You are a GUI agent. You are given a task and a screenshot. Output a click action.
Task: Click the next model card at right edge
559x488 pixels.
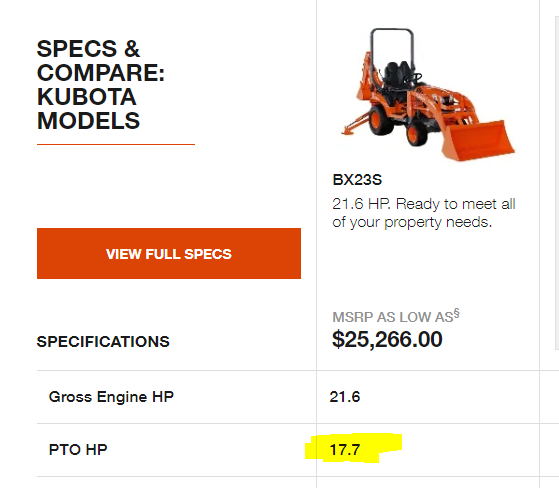coord(557,178)
